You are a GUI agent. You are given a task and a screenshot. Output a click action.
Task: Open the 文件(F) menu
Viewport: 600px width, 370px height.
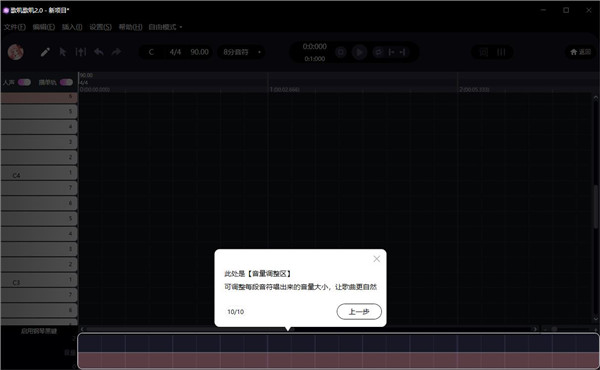[15, 27]
